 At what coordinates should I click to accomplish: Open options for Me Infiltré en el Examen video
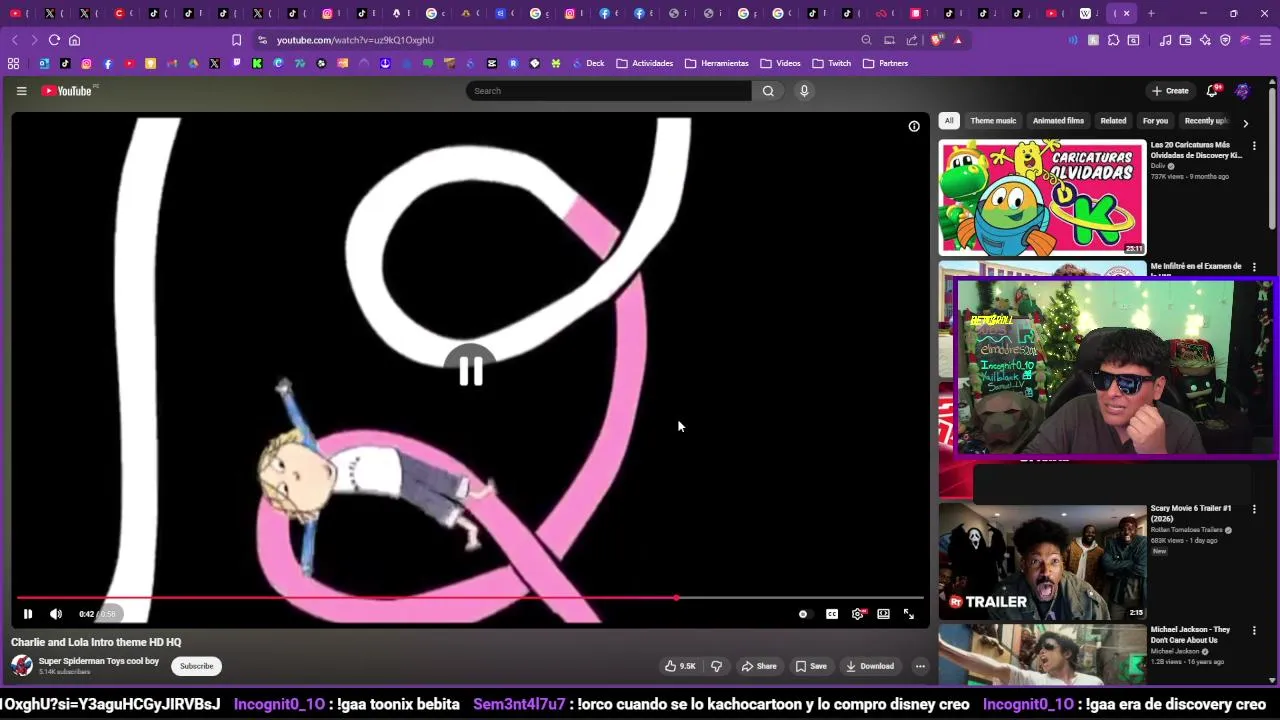1254,268
